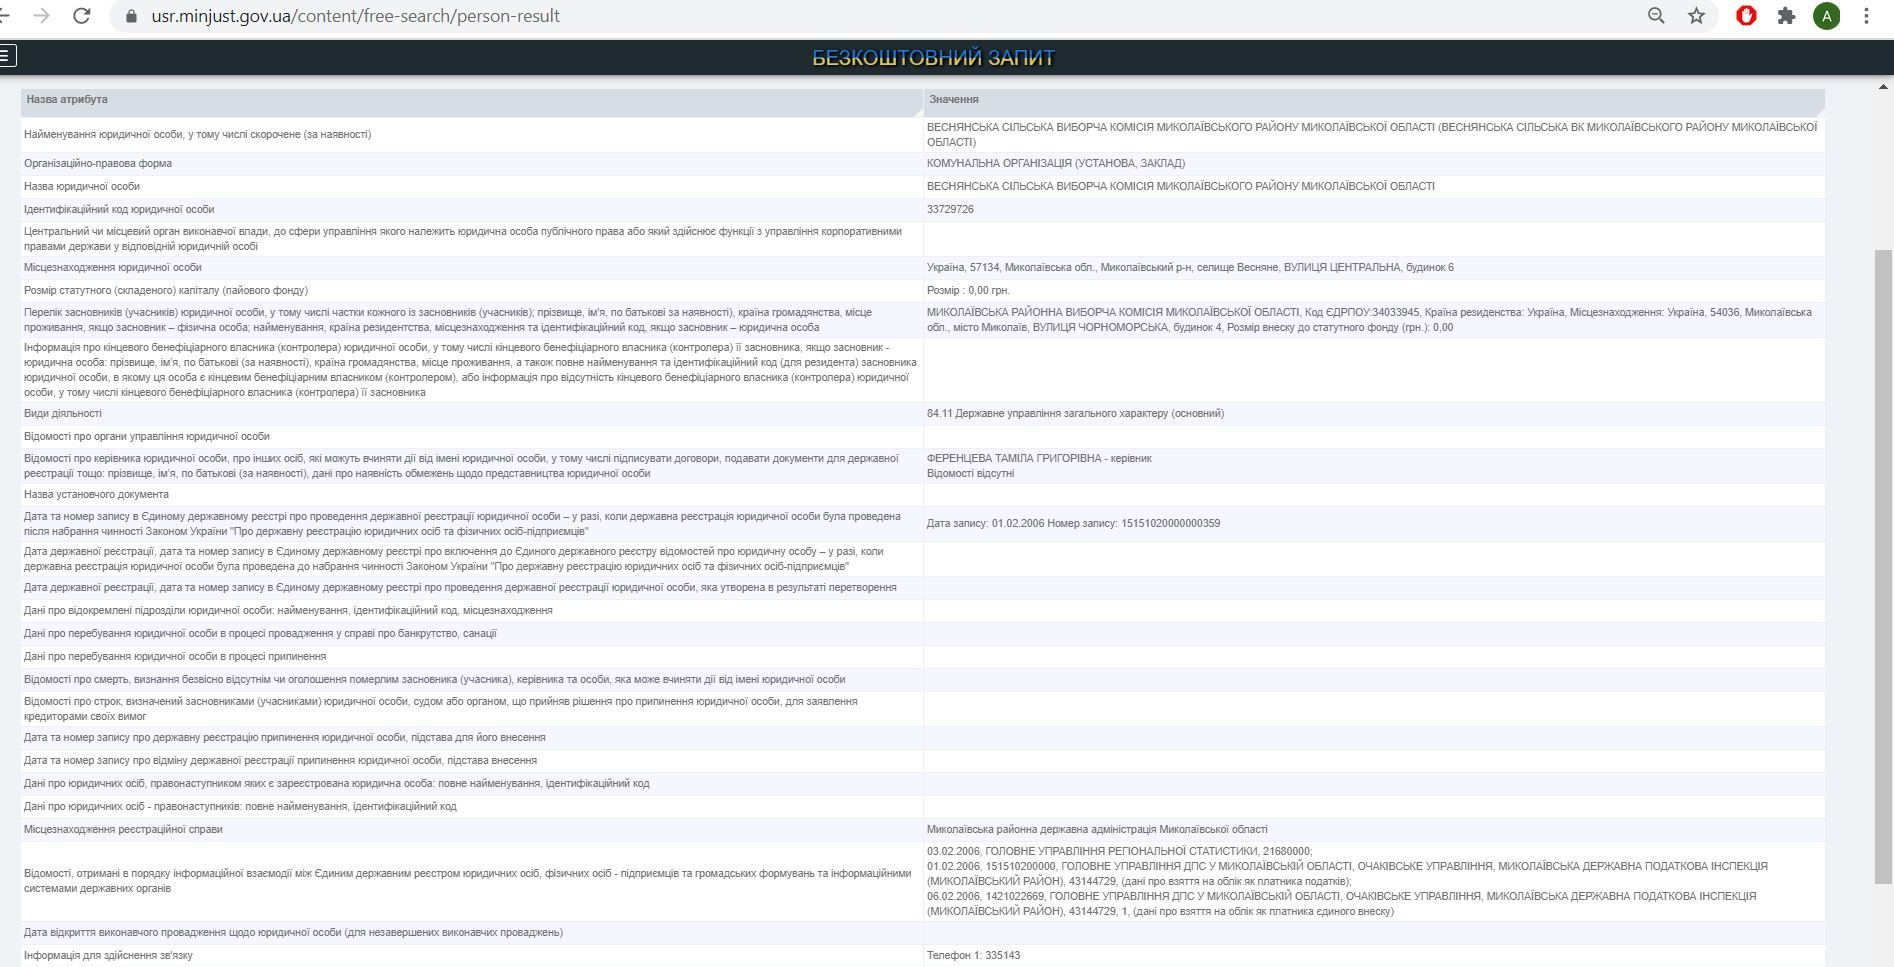Click Інформація для здійснення зв'язку label

[108, 955]
